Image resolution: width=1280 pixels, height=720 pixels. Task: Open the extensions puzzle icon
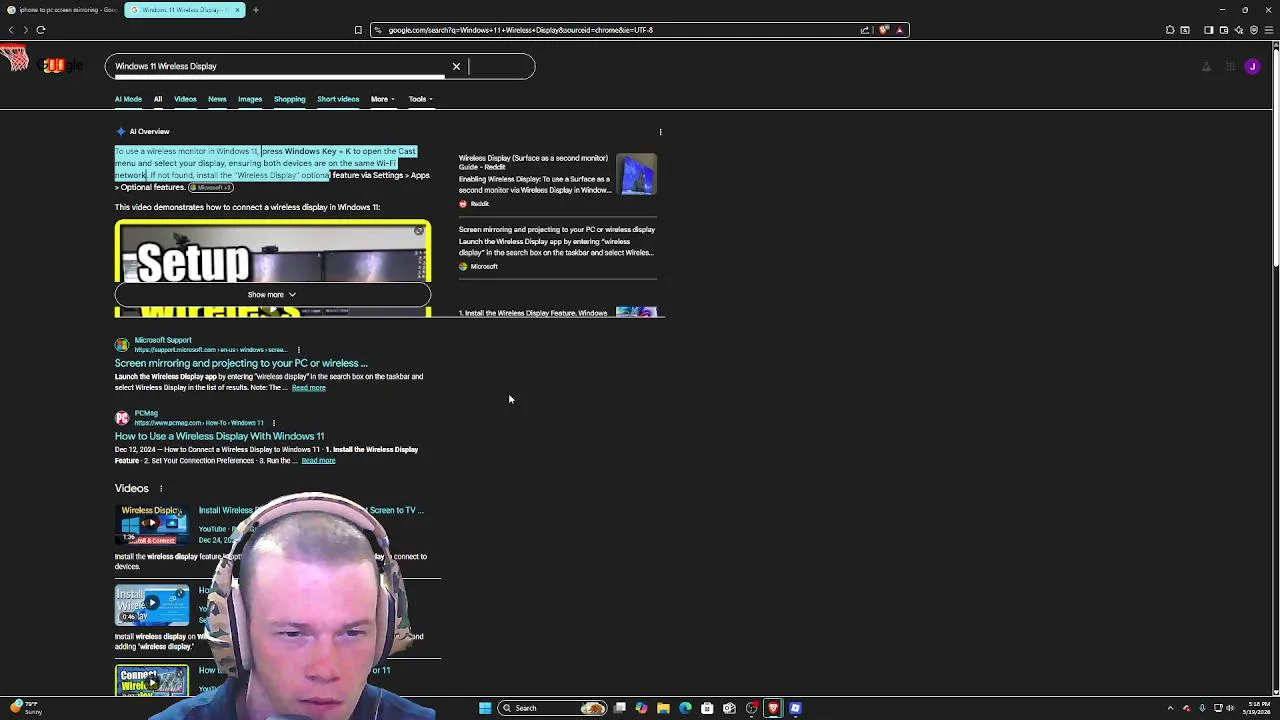(1170, 30)
